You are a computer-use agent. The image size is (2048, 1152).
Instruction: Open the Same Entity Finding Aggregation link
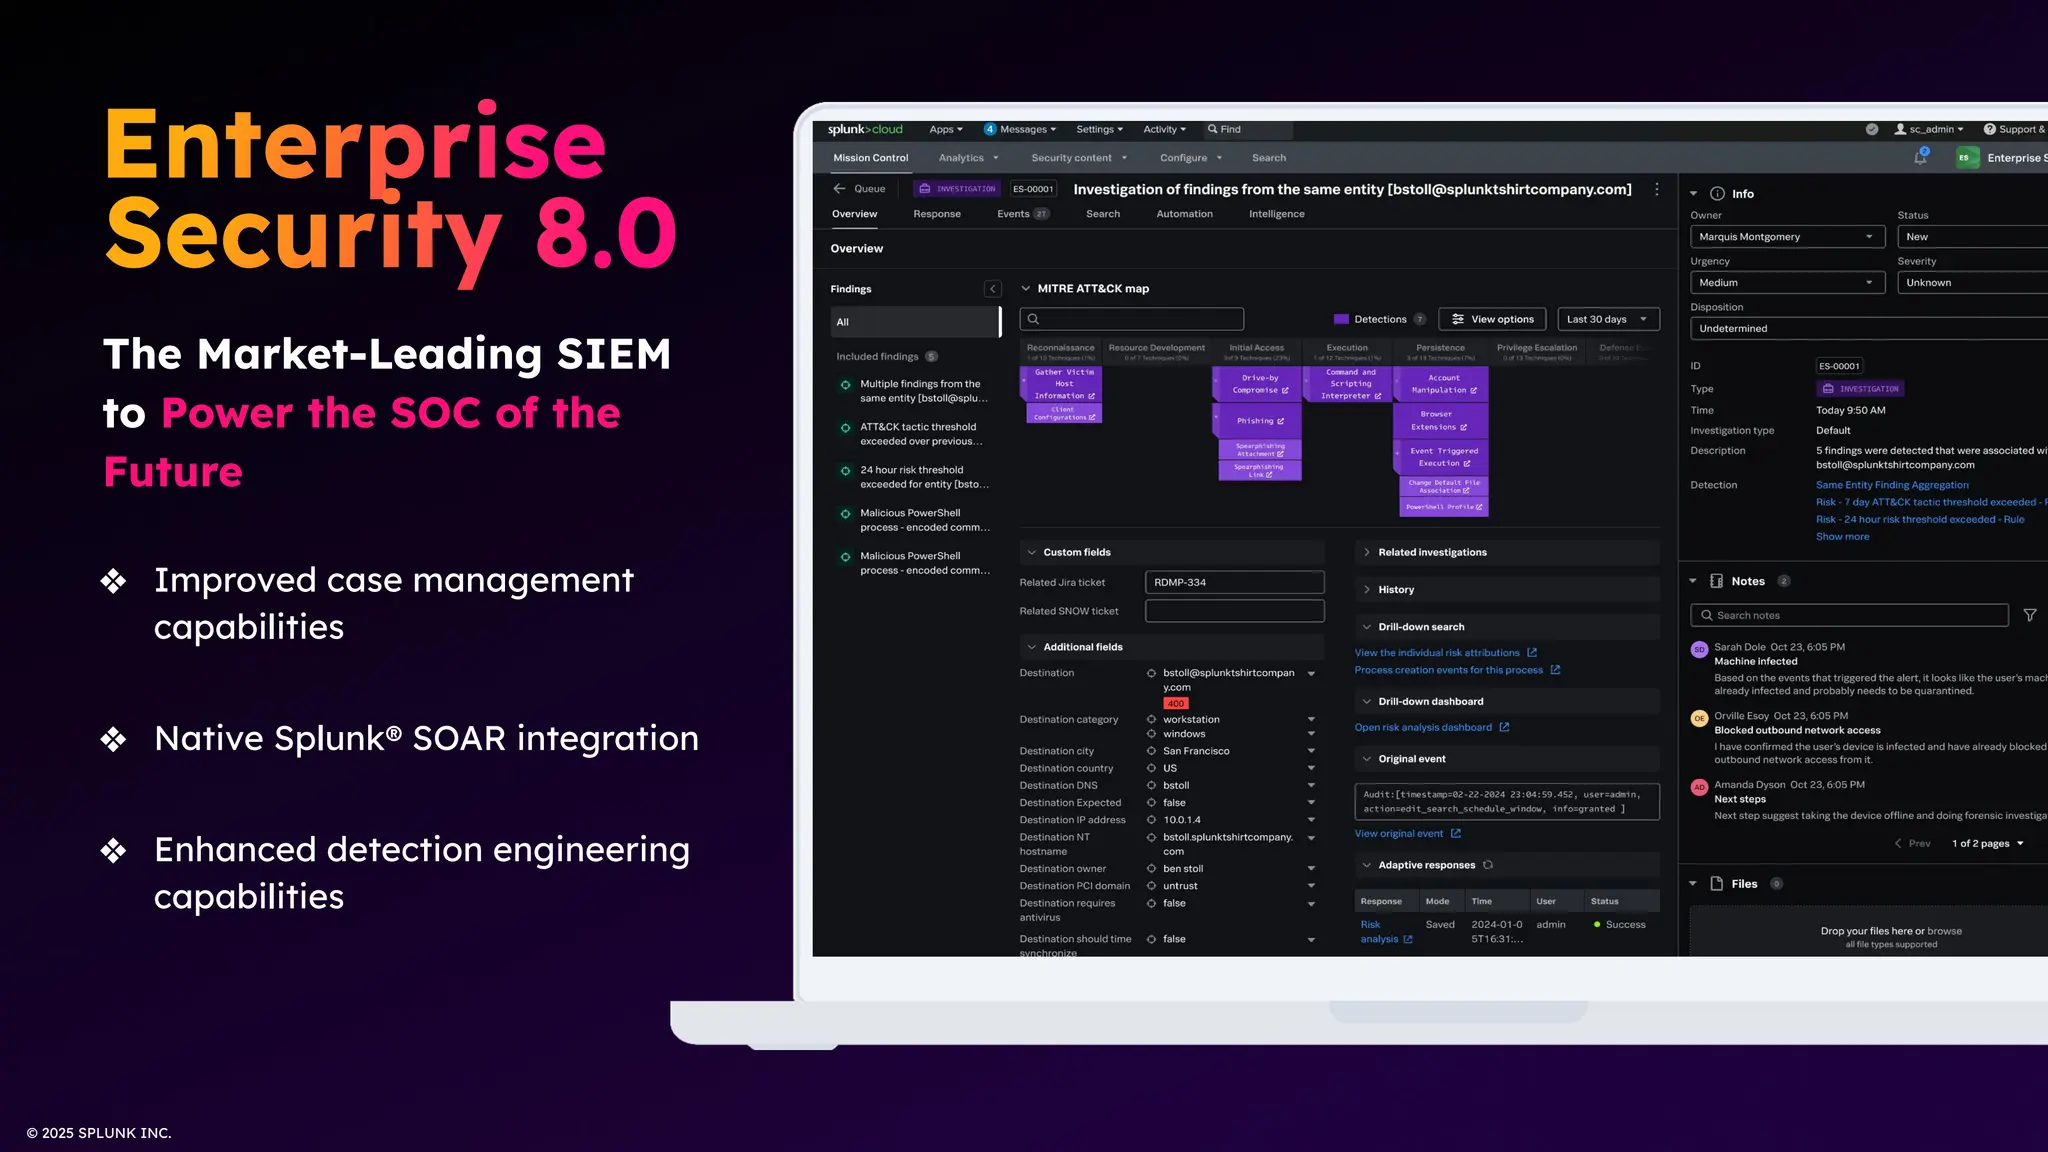click(1892, 485)
